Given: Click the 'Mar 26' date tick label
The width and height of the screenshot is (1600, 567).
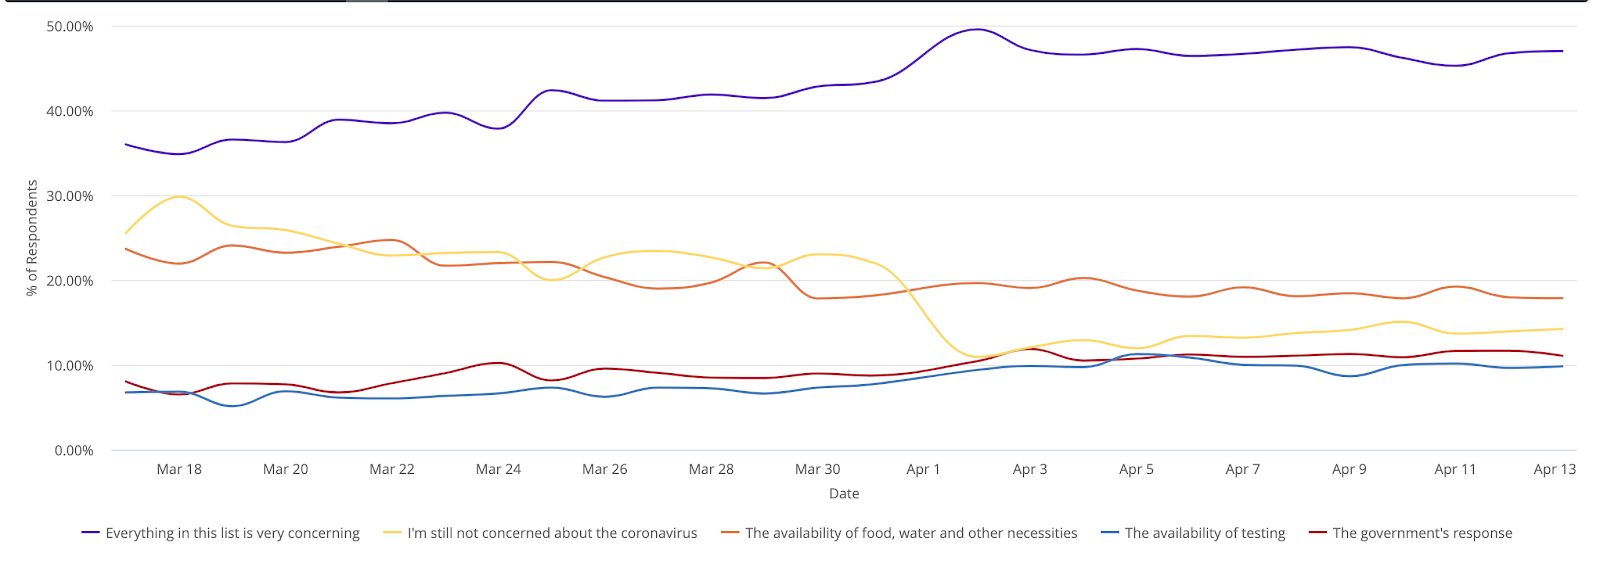Looking at the screenshot, I should tap(605, 469).
